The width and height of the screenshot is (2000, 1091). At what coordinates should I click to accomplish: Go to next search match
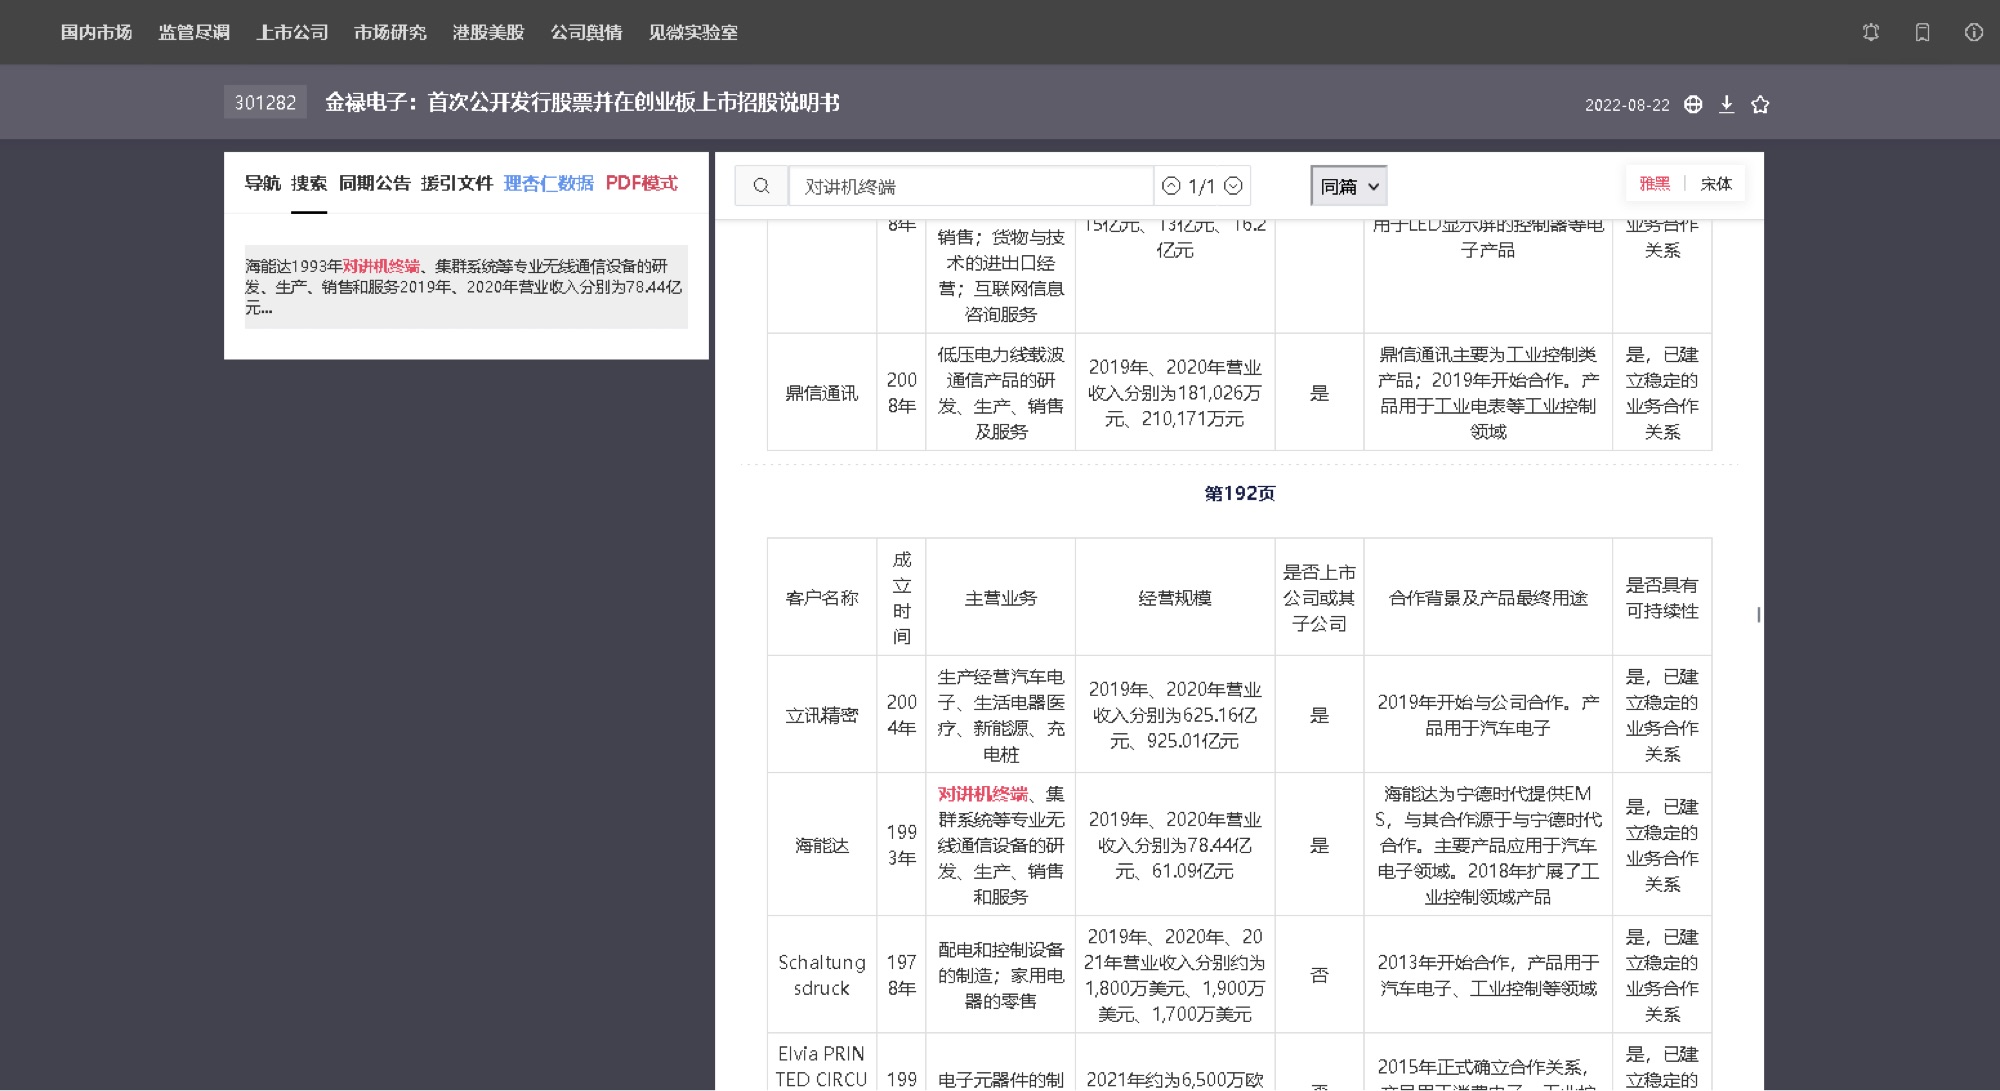pyautogui.click(x=1234, y=186)
